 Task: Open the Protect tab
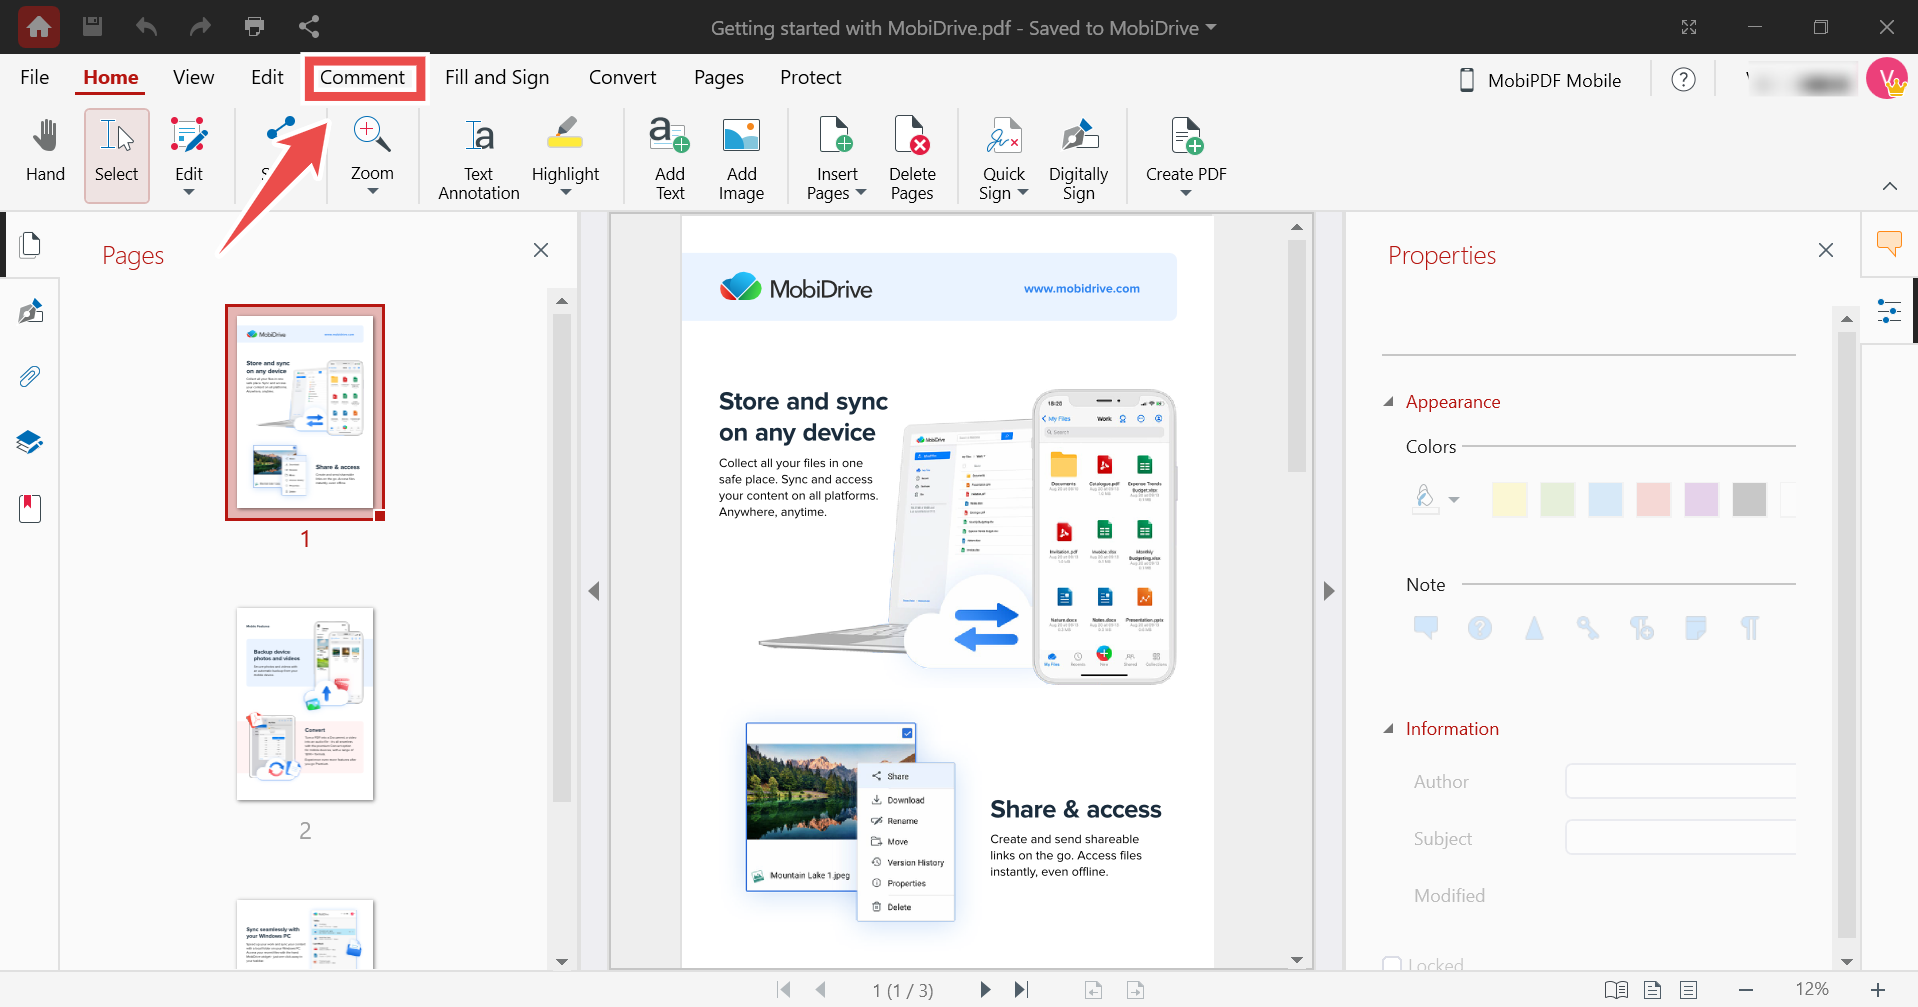(x=811, y=77)
